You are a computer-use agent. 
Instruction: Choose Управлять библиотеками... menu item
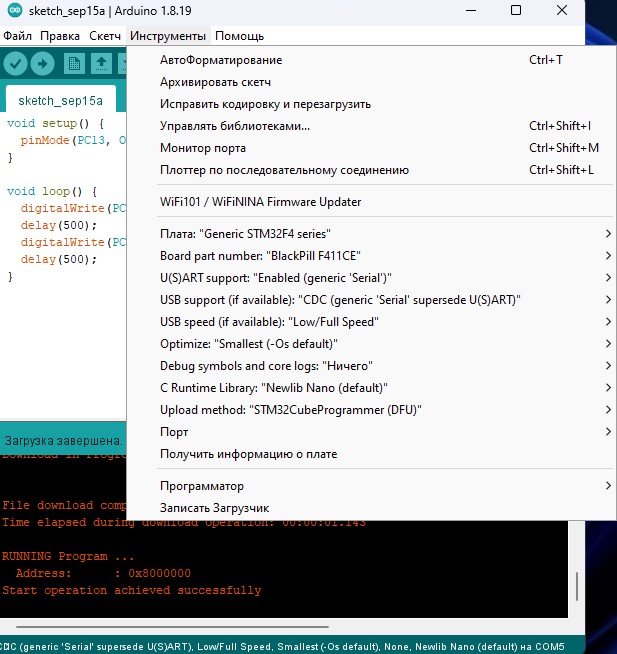point(371,126)
